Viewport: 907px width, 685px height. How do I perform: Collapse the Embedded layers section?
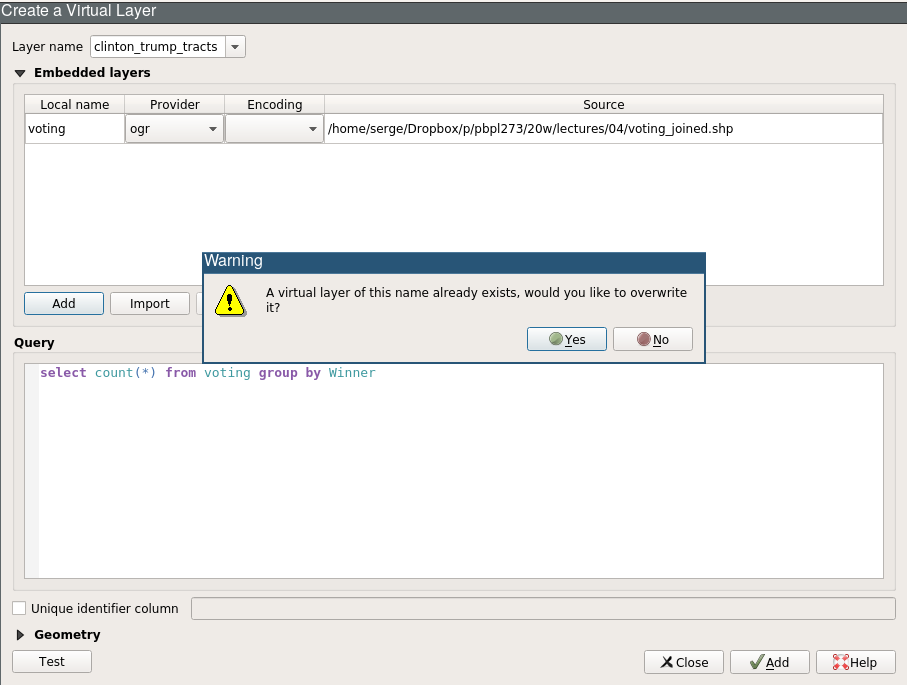[20, 73]
